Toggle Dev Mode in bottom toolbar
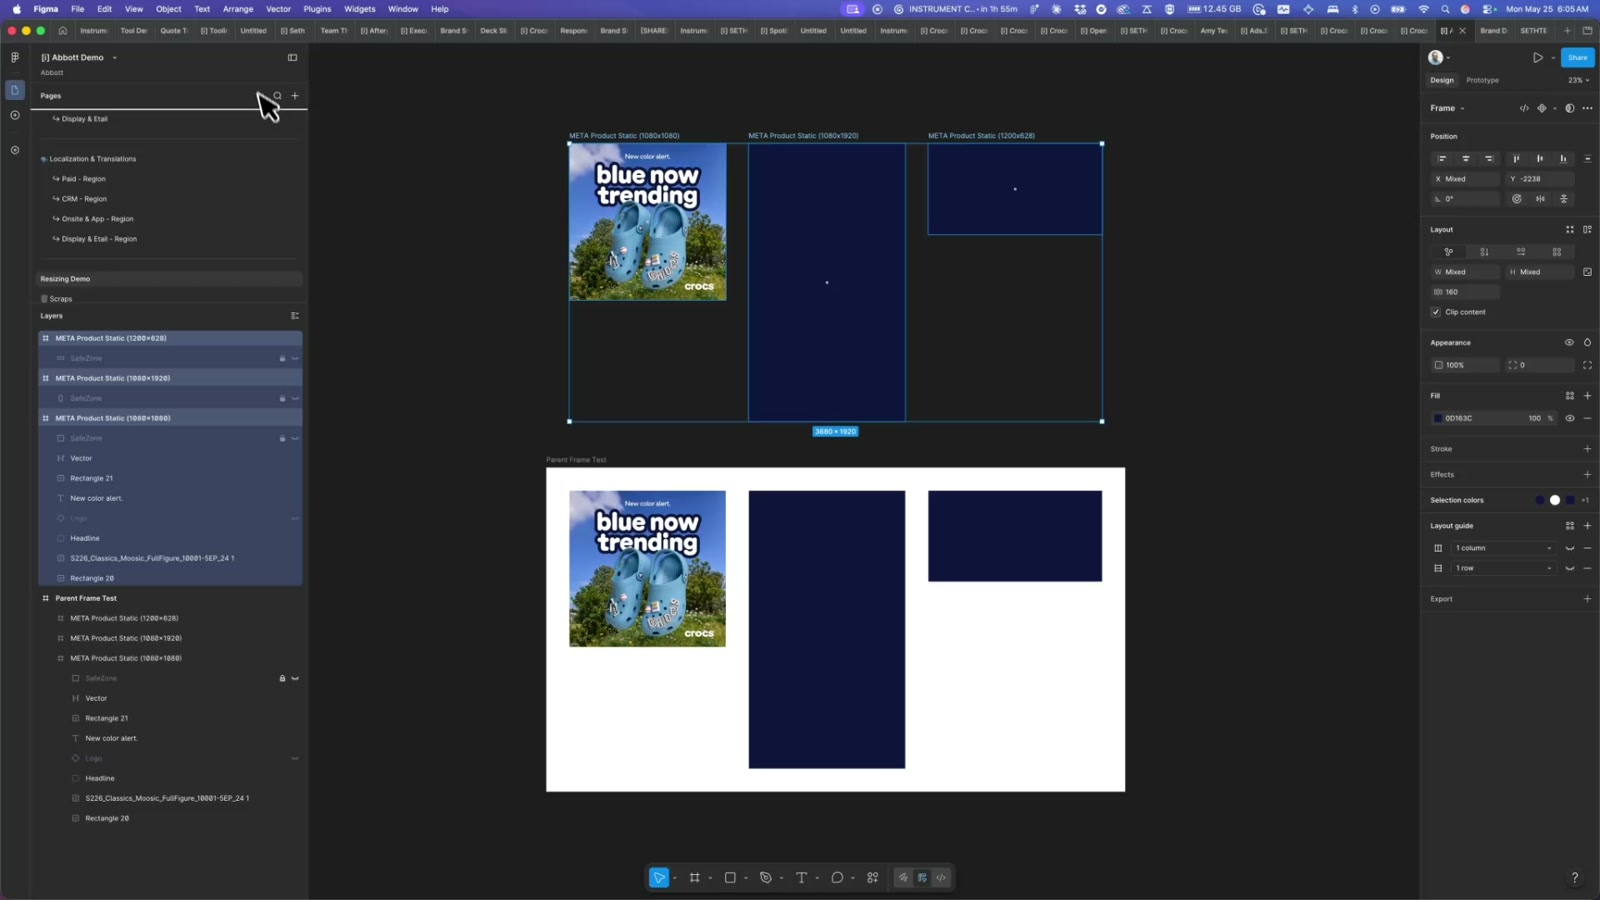The width and height of the screenshot is (1600, 900). coord(941,878)
